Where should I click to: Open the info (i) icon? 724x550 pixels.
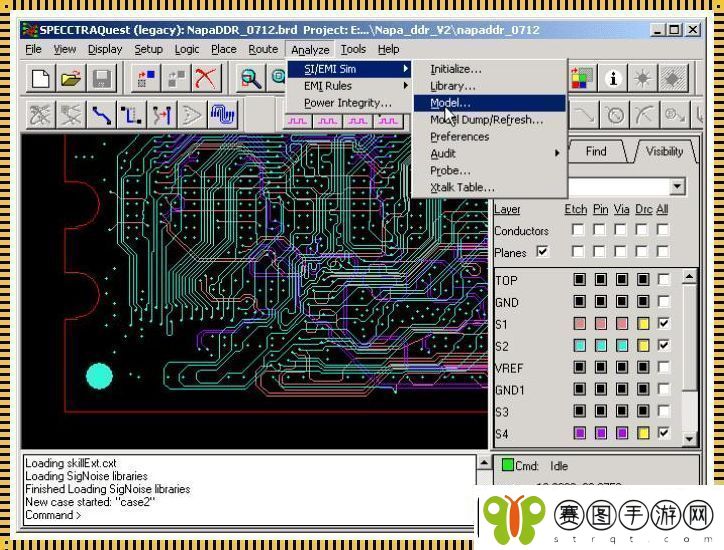[613, 78]
